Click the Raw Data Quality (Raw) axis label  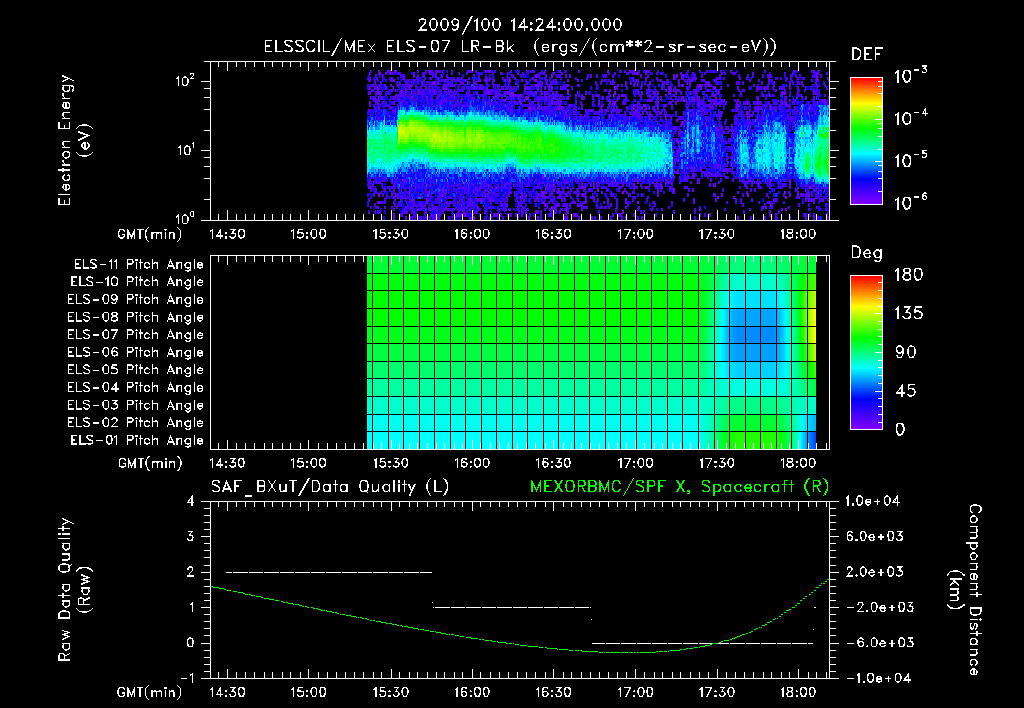click(74, 590)
